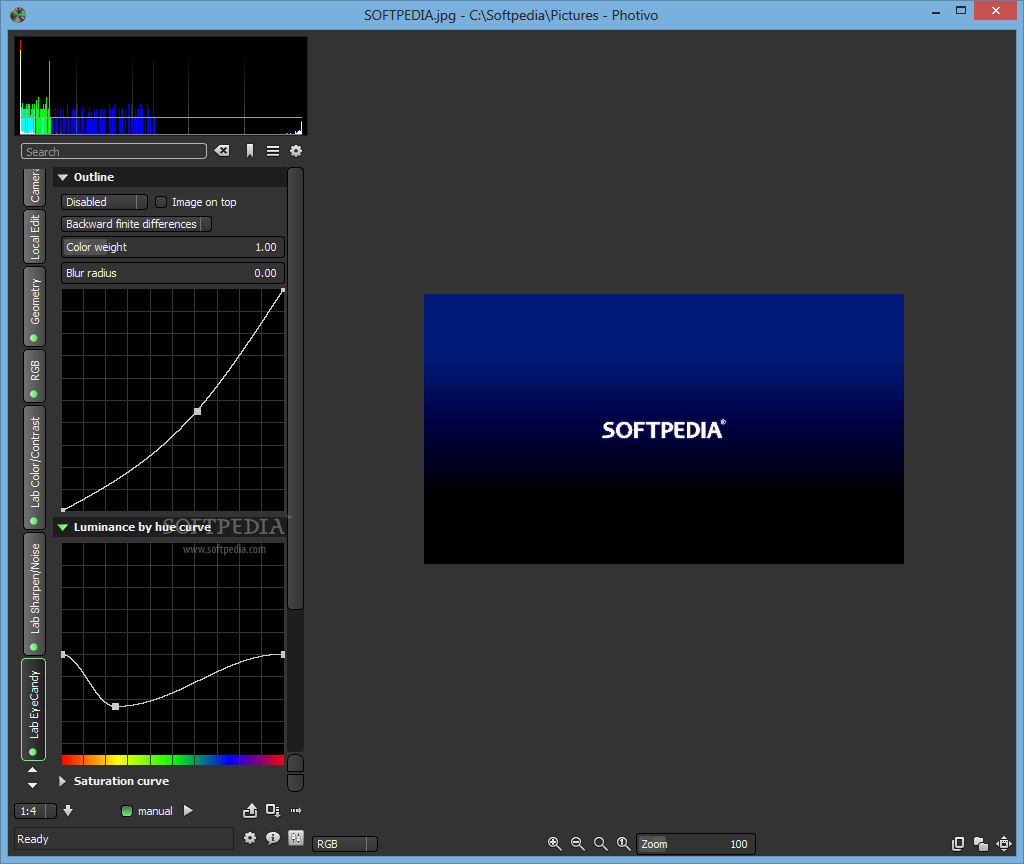Screen dimensions: 1024x864
Task: Open the RGB tab in sidebar
Action: click(35, 376)
